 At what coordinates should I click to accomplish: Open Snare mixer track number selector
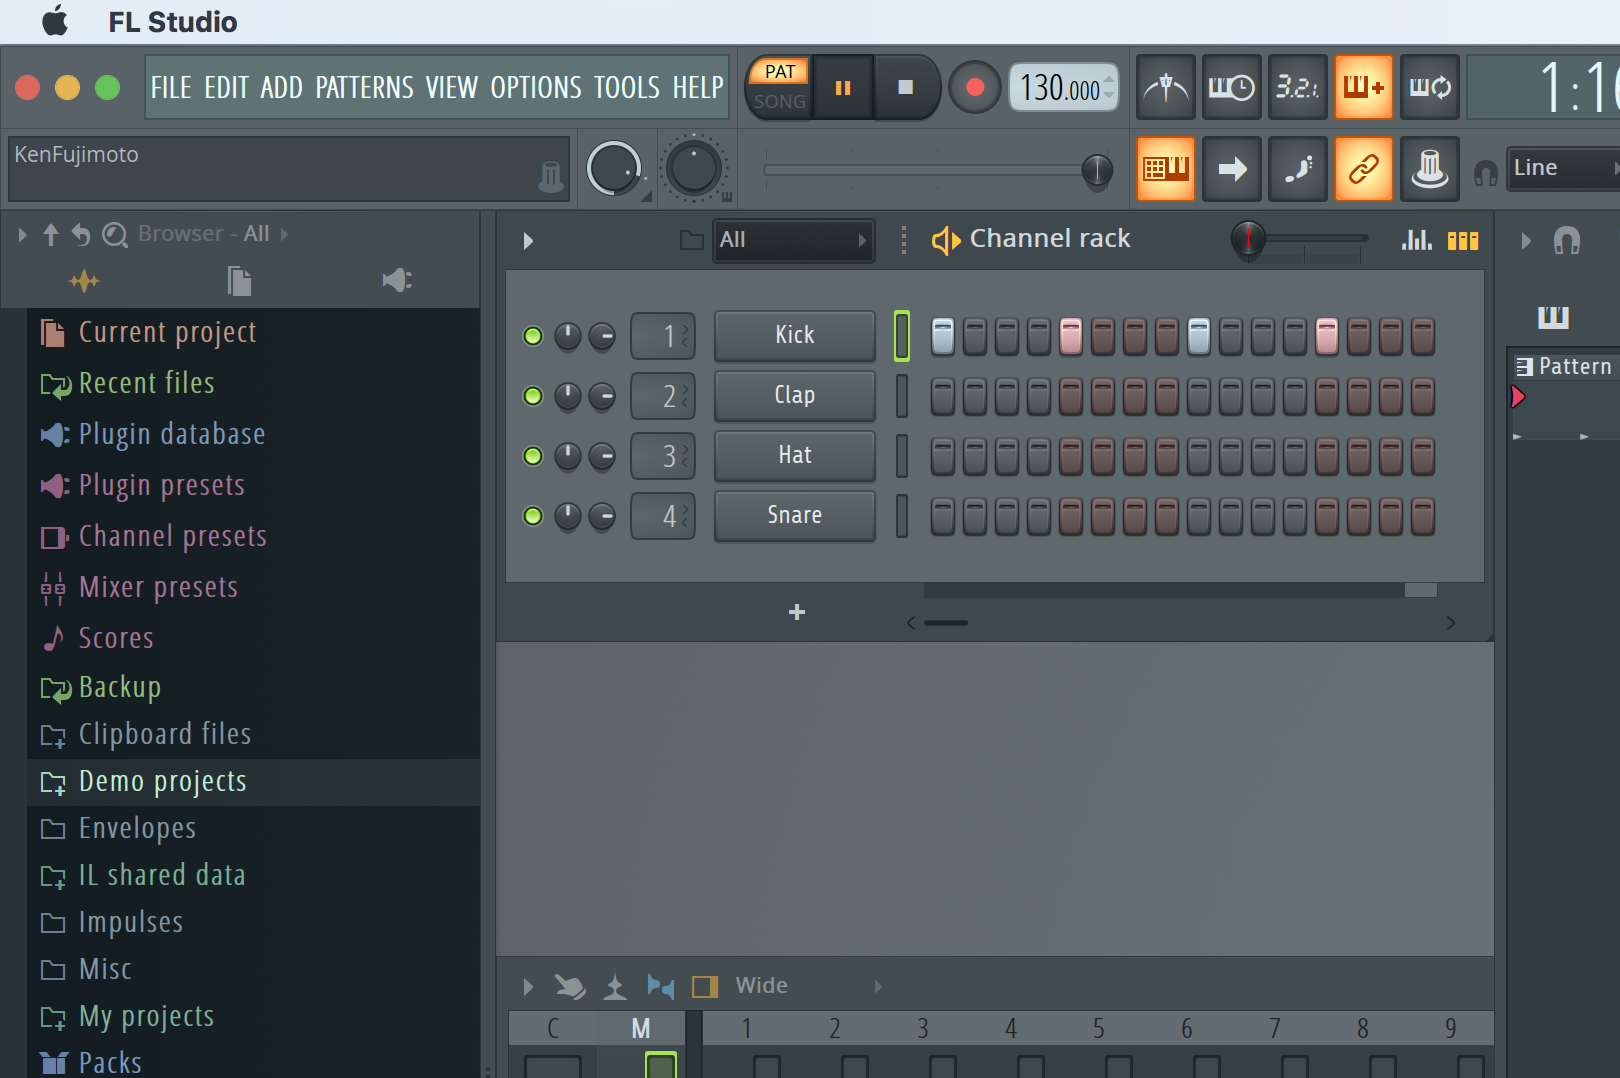click(x=663, y=516)
